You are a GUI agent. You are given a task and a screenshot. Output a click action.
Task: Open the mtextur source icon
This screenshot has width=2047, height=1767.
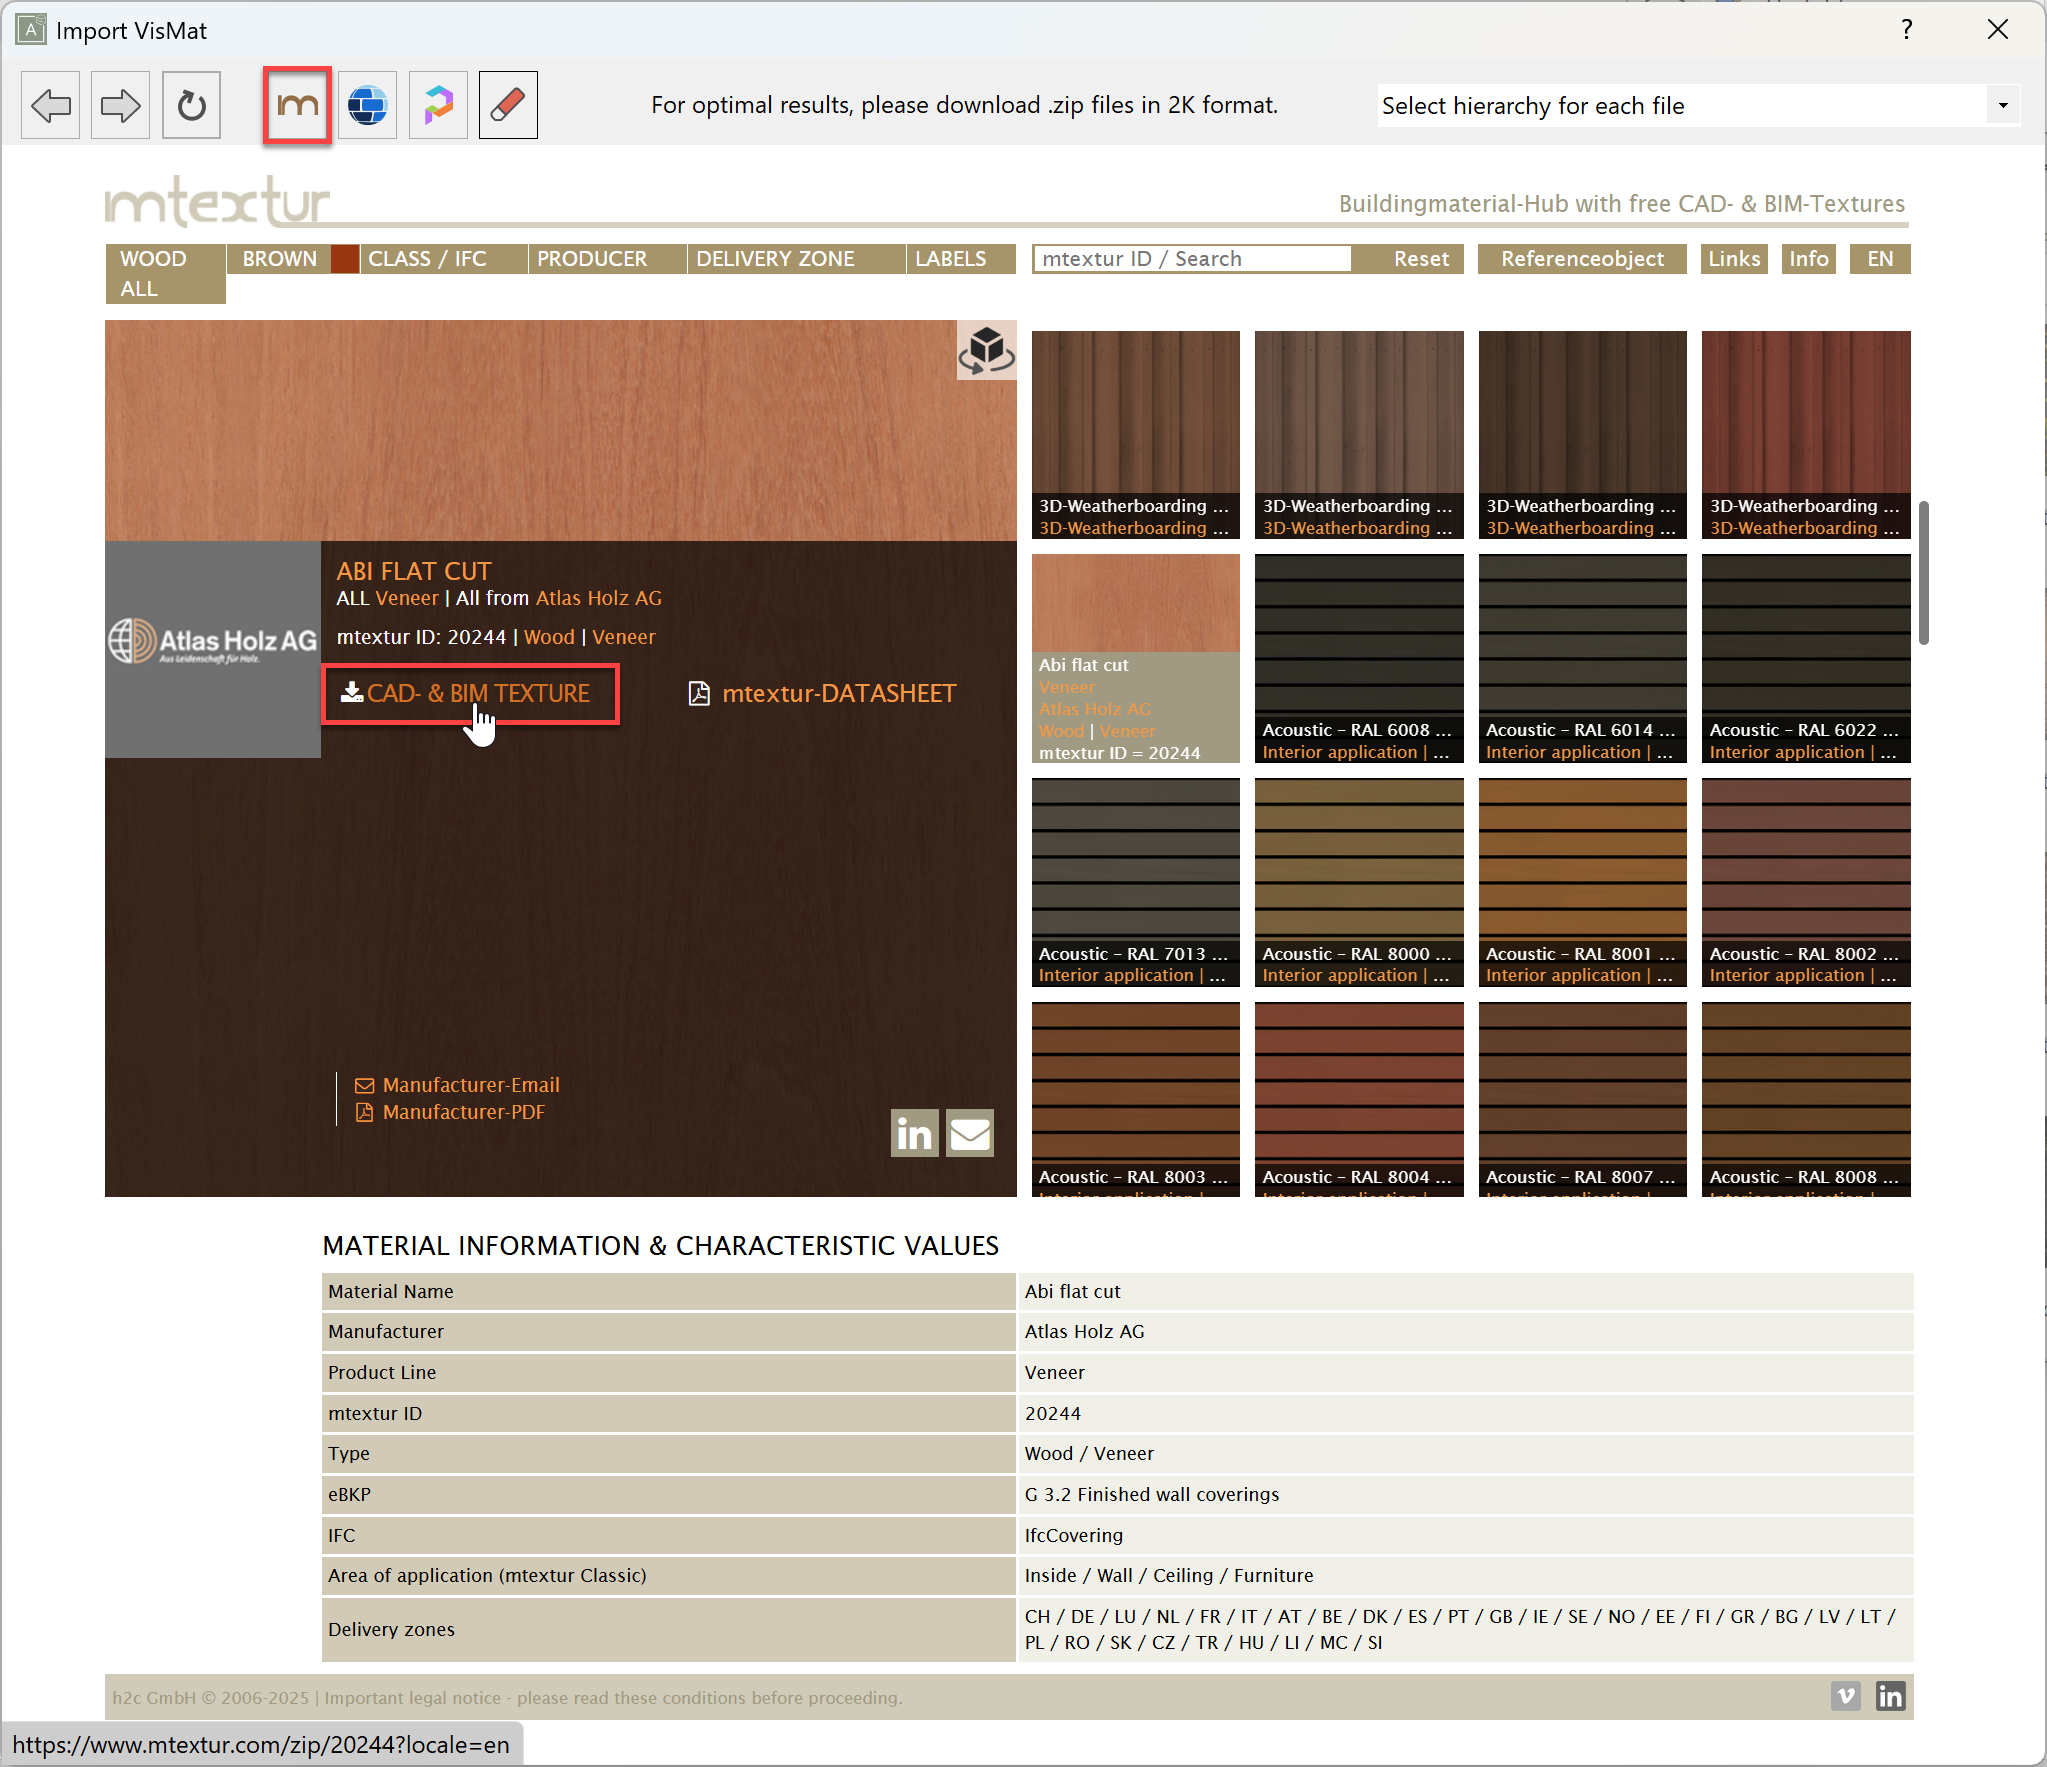[297, 105]
